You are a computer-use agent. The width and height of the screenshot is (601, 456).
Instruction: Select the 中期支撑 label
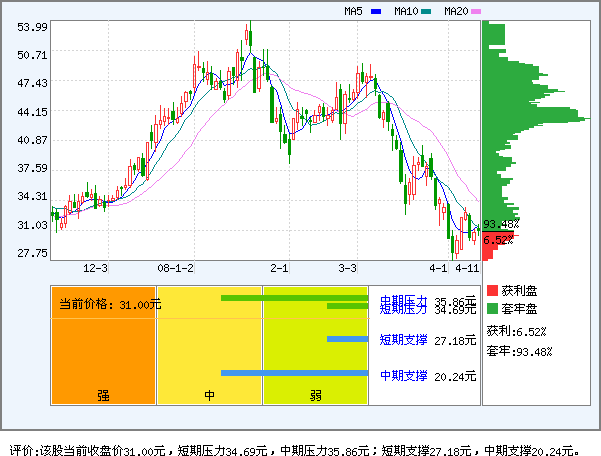pyautogui.click(x=403, y=376)
